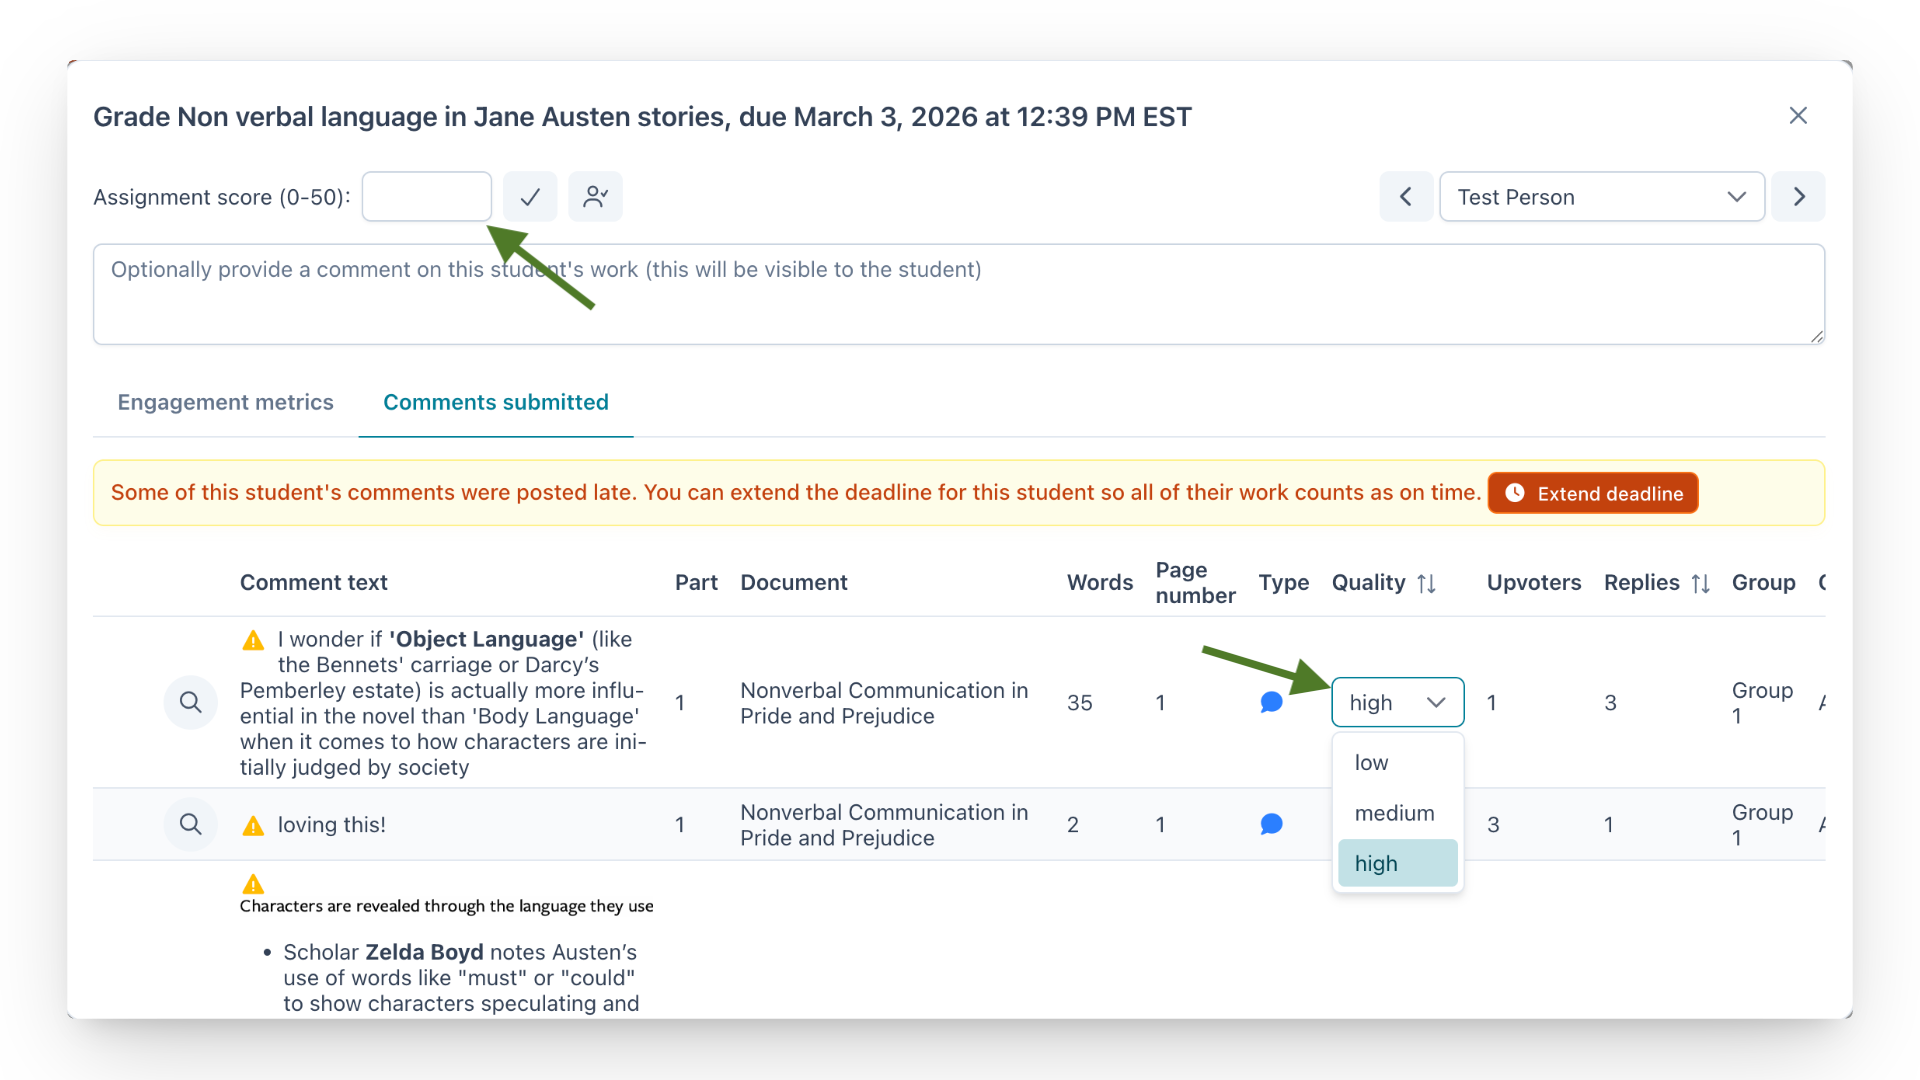
Task: Click 'loving this!' comment text
Action: (332, 825)
